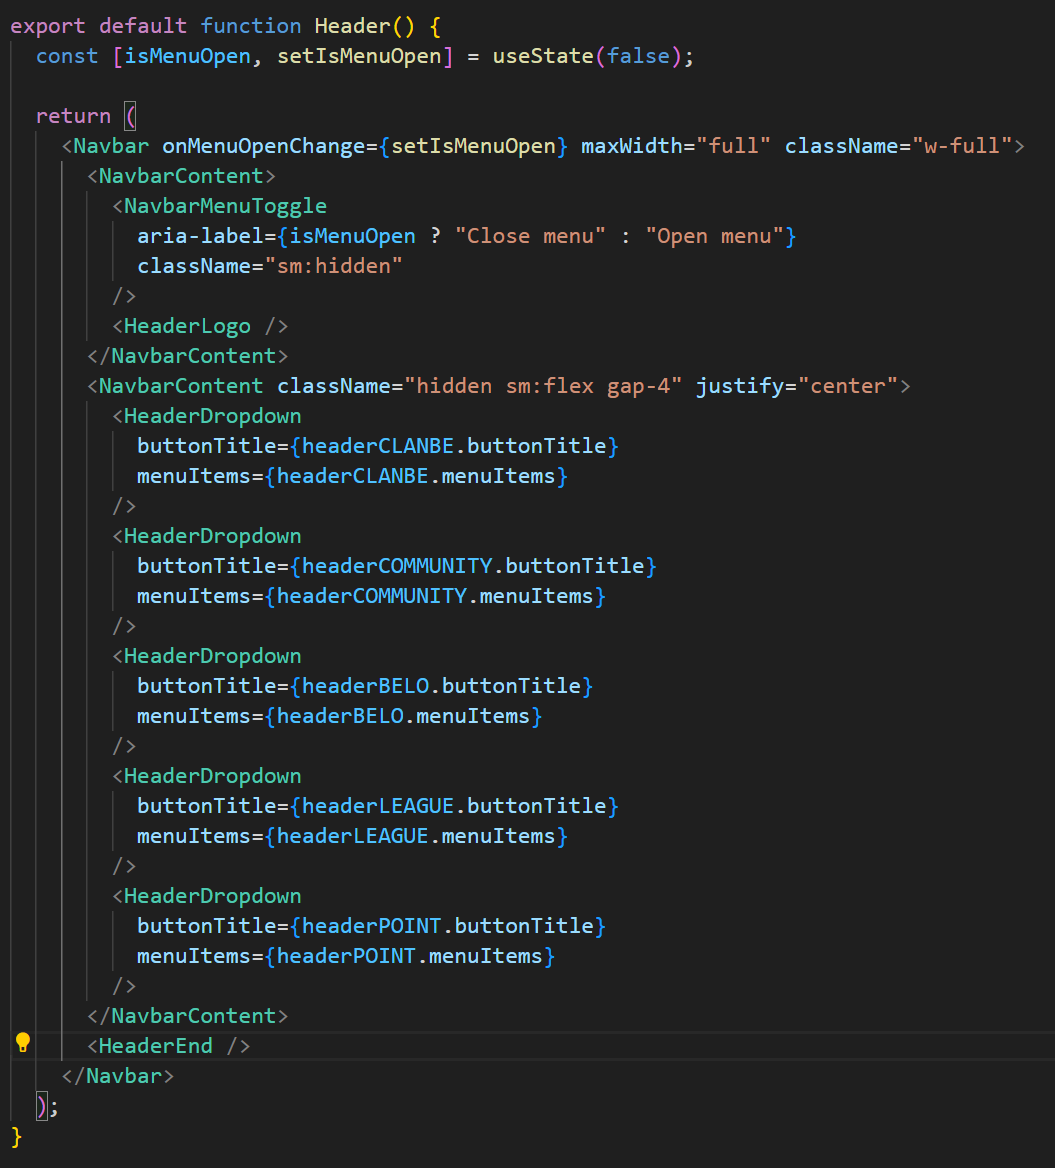Viewport: 1055px width, 1168px height.
Task: Click the justify "center" value
Action: point(848,386)
